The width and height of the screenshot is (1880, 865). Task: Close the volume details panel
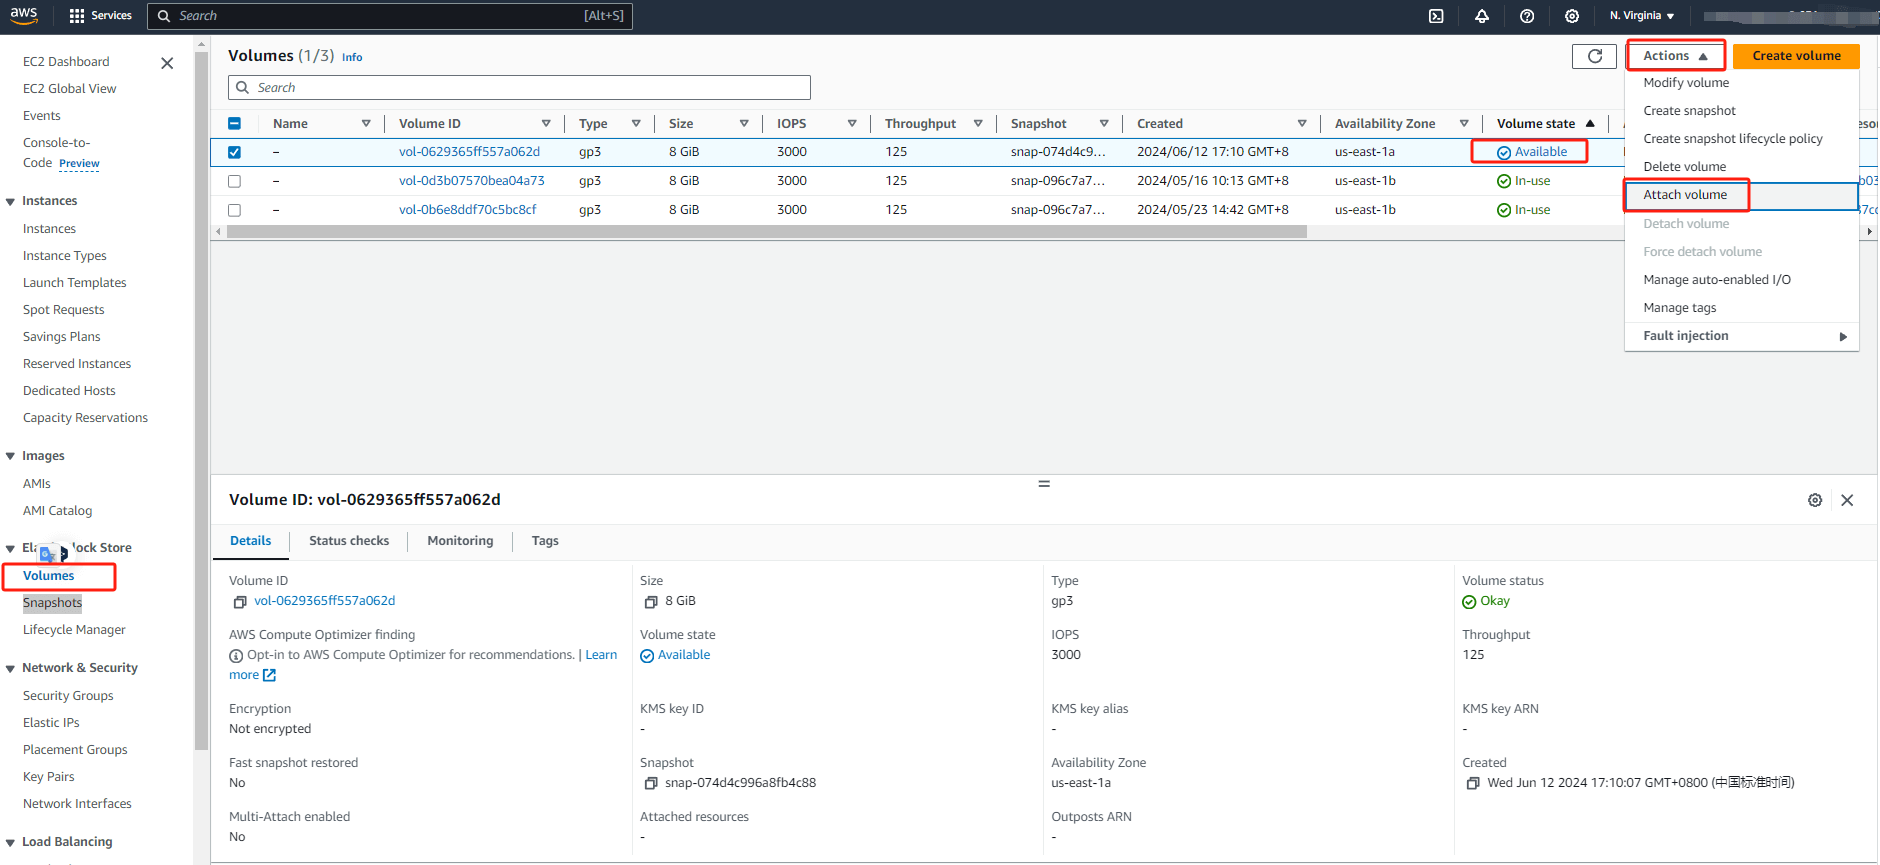click(x=1847, y=500)
